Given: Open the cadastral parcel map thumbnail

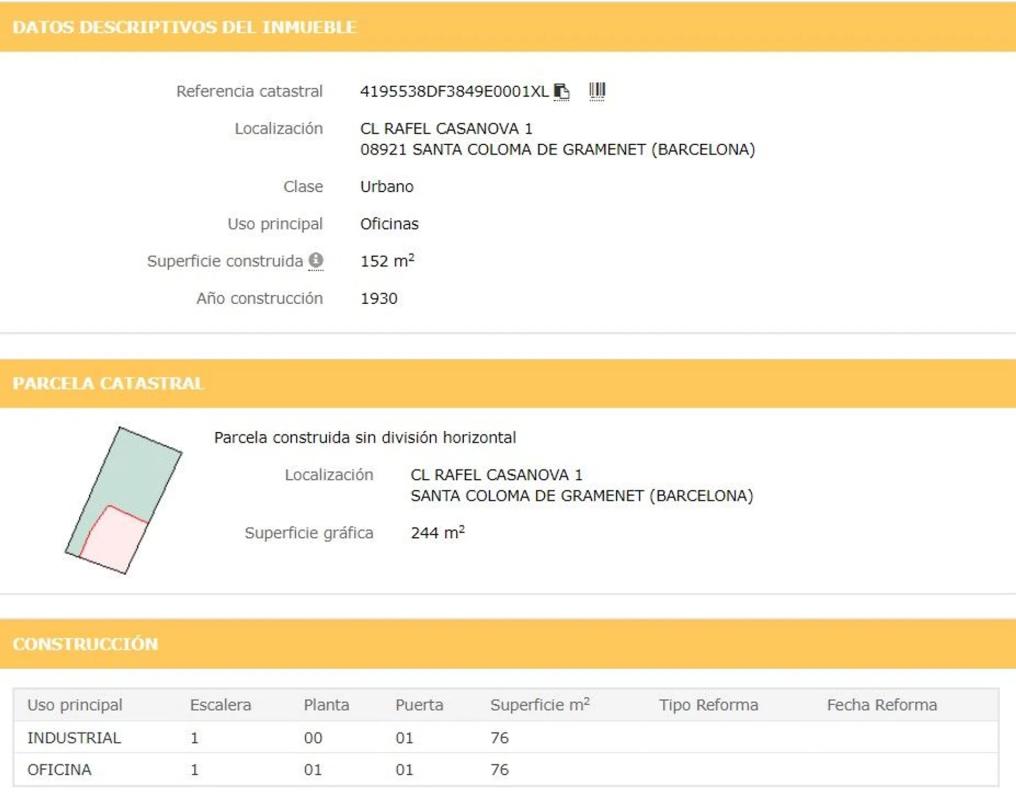Looking at the screenshot, I should coord(123,501).
